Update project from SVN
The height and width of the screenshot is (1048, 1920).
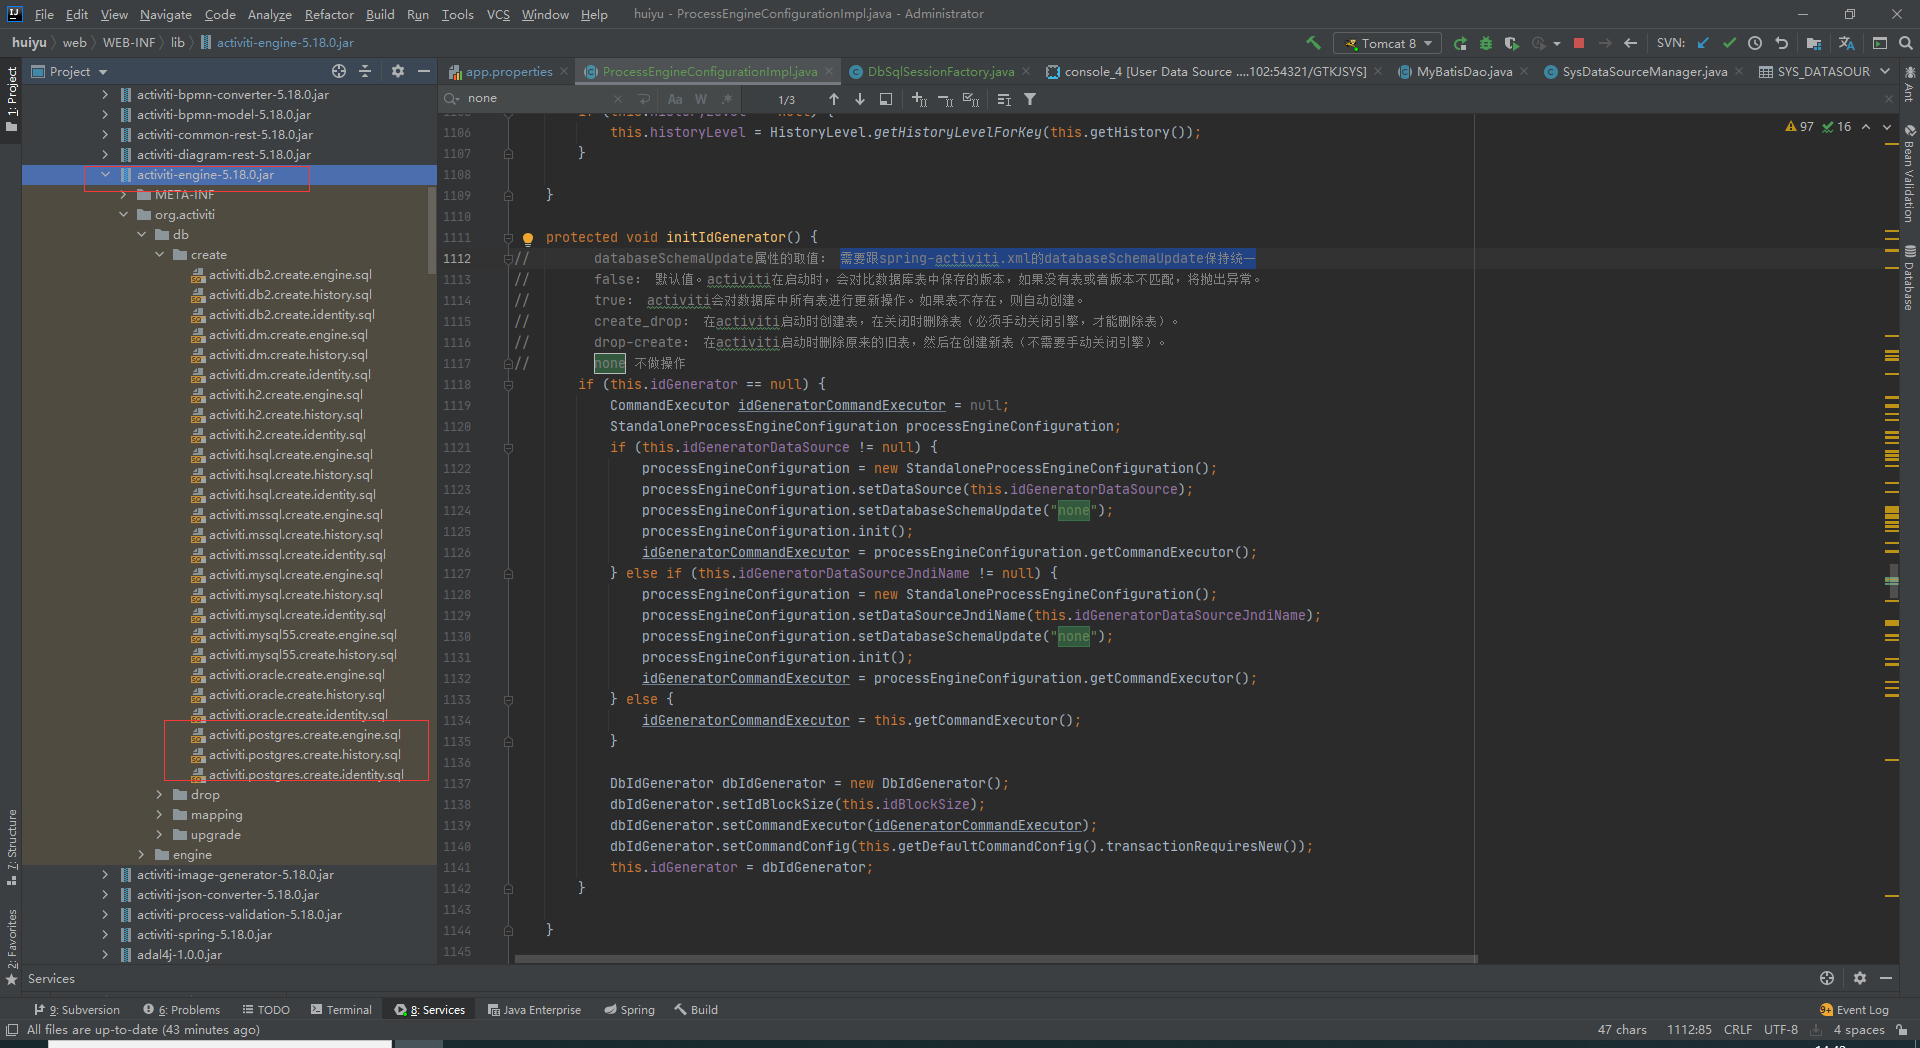click(1703, 43)
